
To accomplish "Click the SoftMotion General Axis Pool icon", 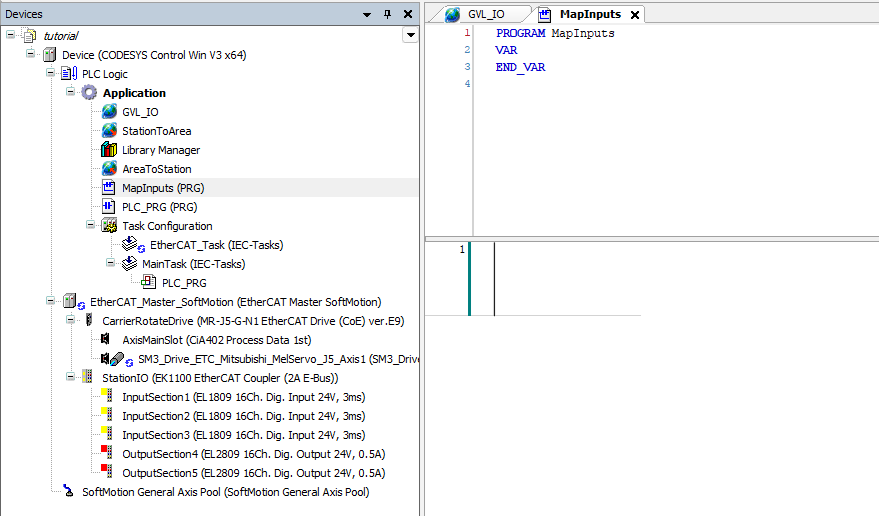I will pos(68,491).
